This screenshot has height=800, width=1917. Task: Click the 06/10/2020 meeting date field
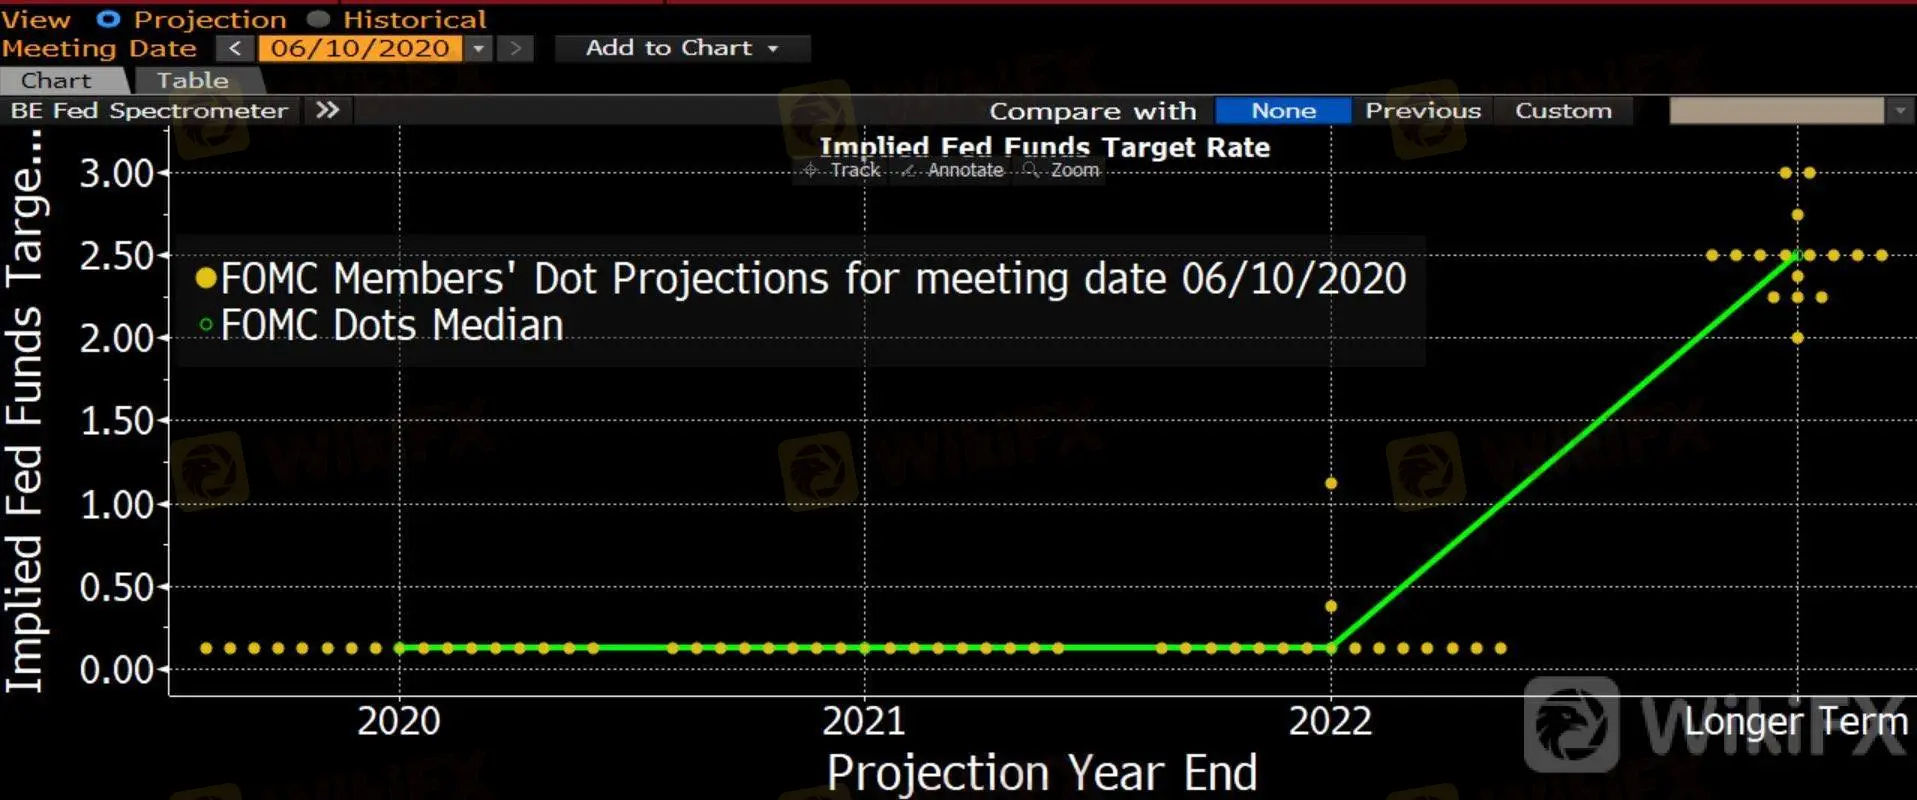(360, 48)
